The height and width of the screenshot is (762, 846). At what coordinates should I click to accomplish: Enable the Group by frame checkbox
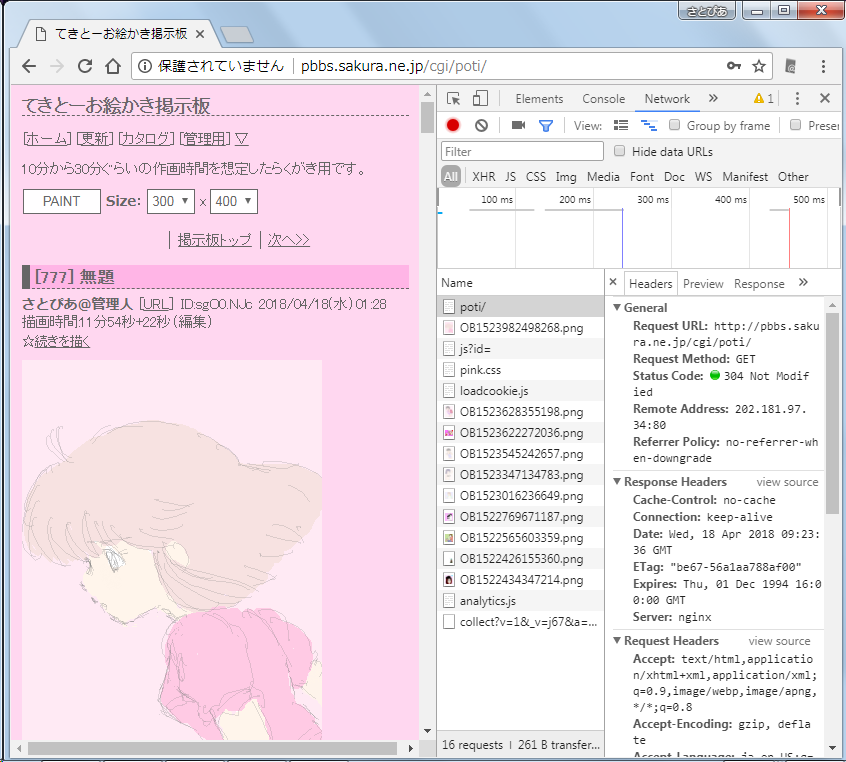674,125
